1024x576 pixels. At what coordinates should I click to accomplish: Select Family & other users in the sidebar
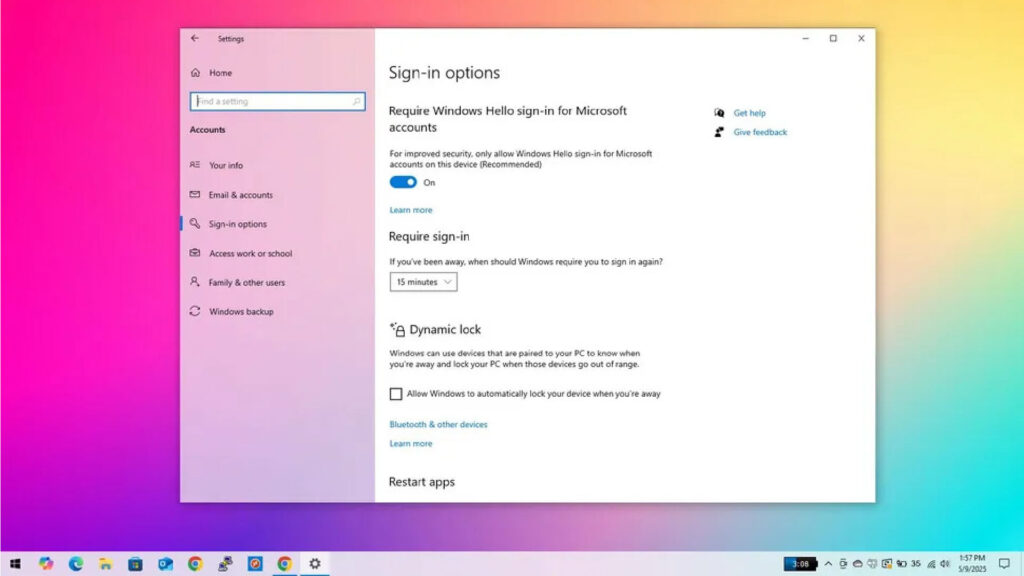point(246,283)
